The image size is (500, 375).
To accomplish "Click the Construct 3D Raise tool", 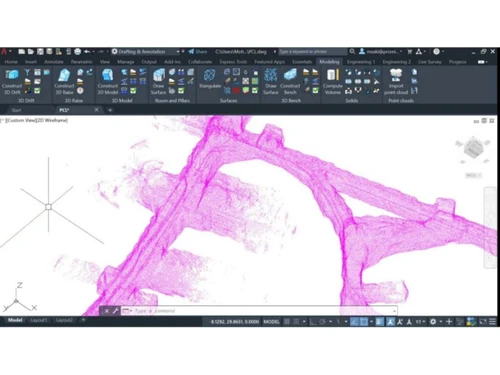I will click(x=64, y=82).
